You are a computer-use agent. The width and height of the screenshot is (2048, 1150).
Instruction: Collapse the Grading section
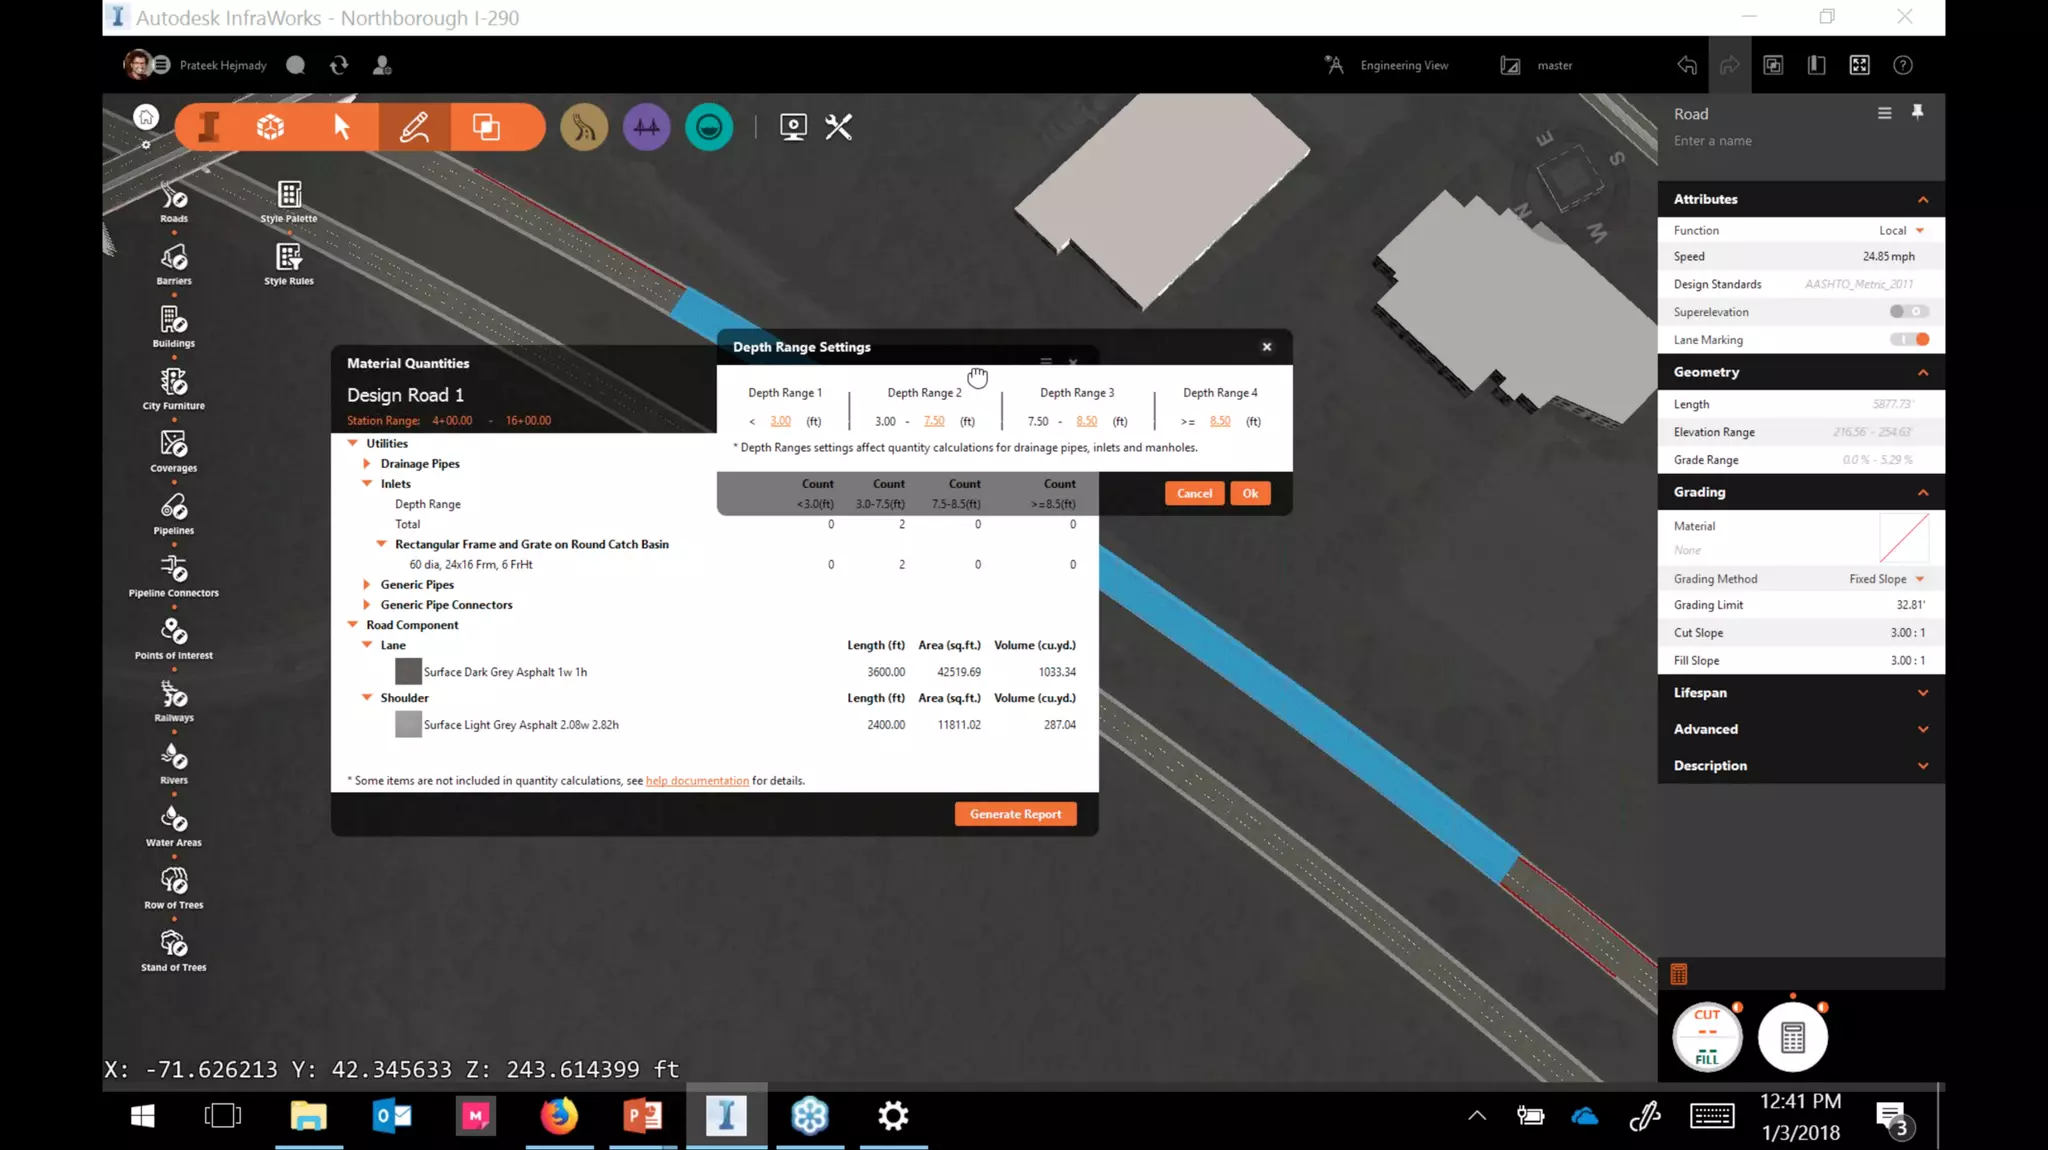coord(1922,492)
